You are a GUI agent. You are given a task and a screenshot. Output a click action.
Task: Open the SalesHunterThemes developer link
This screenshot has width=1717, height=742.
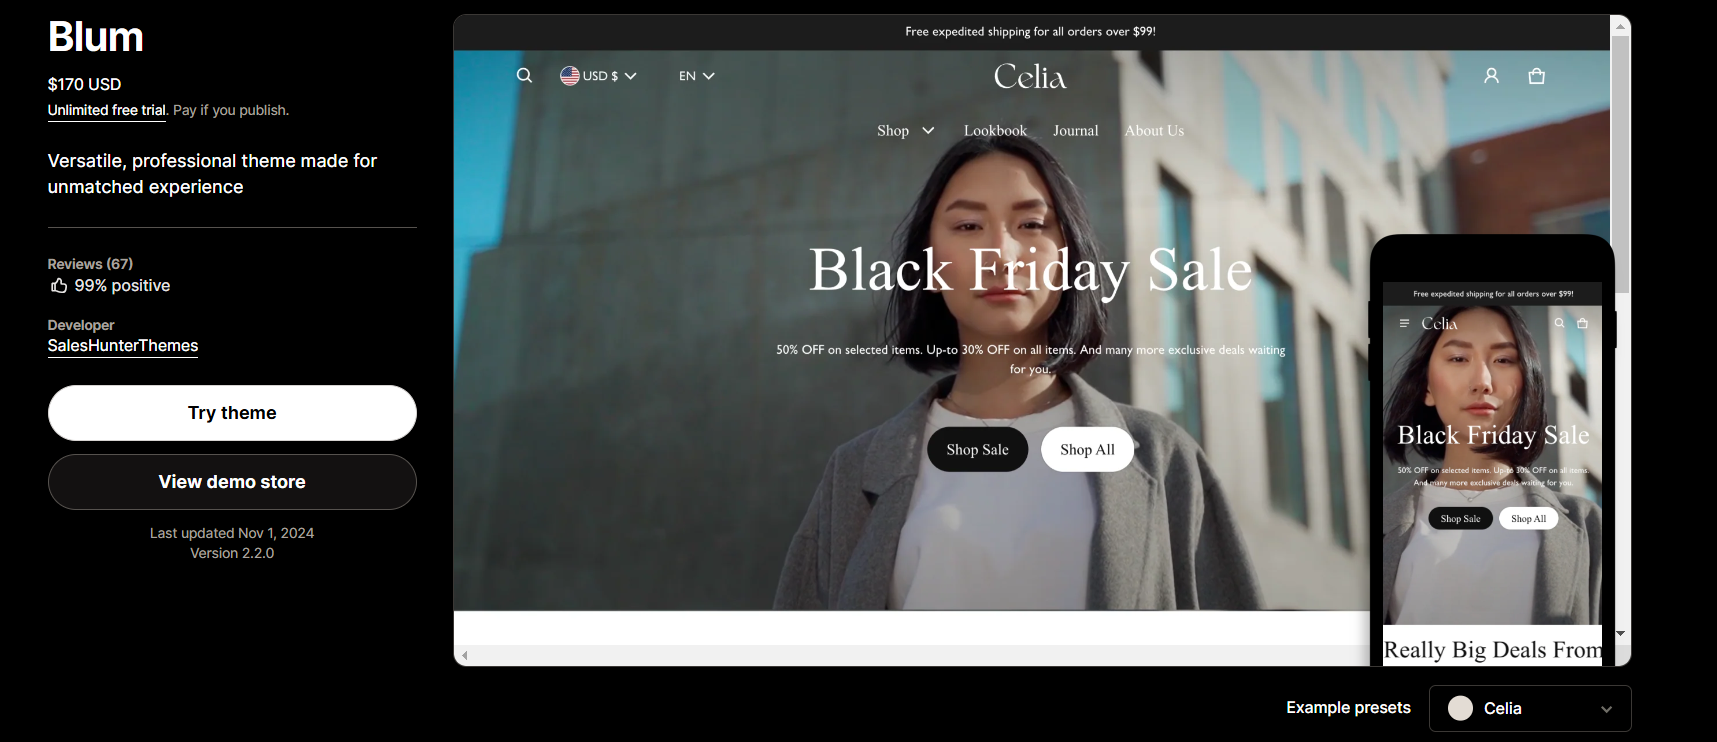pyautogui.click(x=123, y=346)
